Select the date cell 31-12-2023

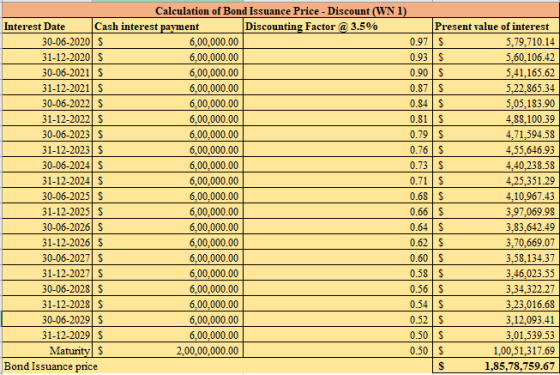coord(47,150)
